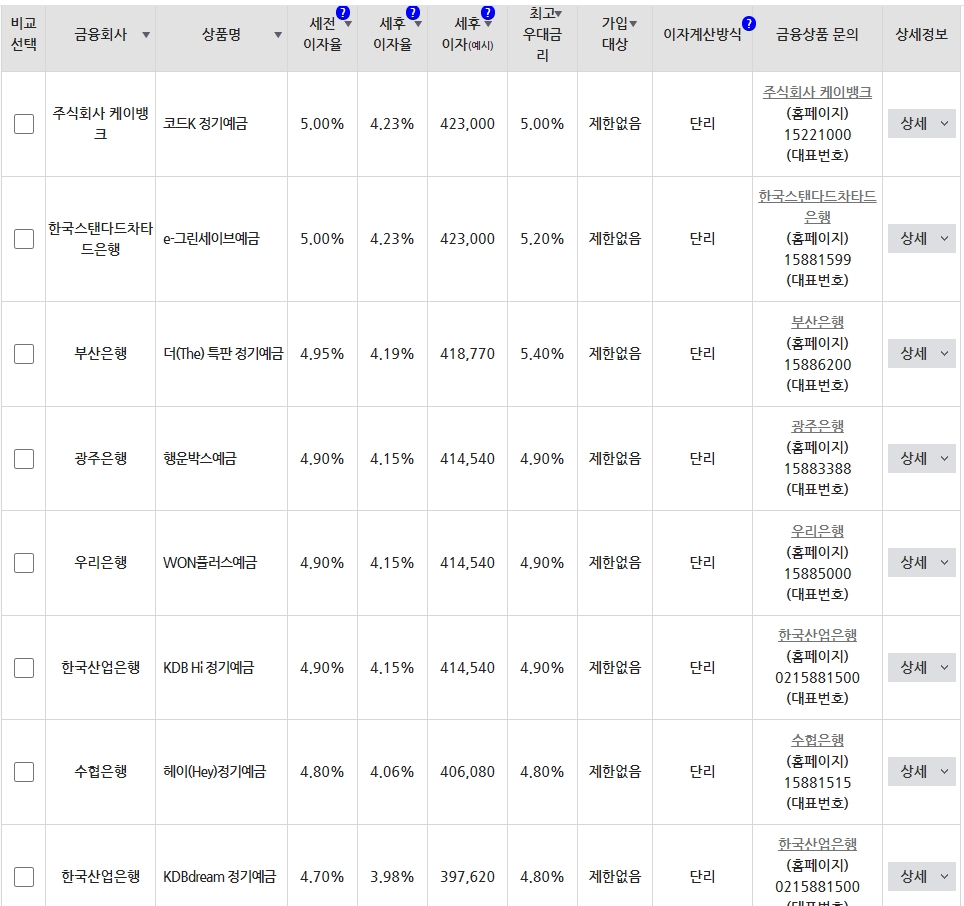Open 한국스탠다드차타드은행 homepage link
The height and width of the screenshot is (906, 964).
coord(817,207)
